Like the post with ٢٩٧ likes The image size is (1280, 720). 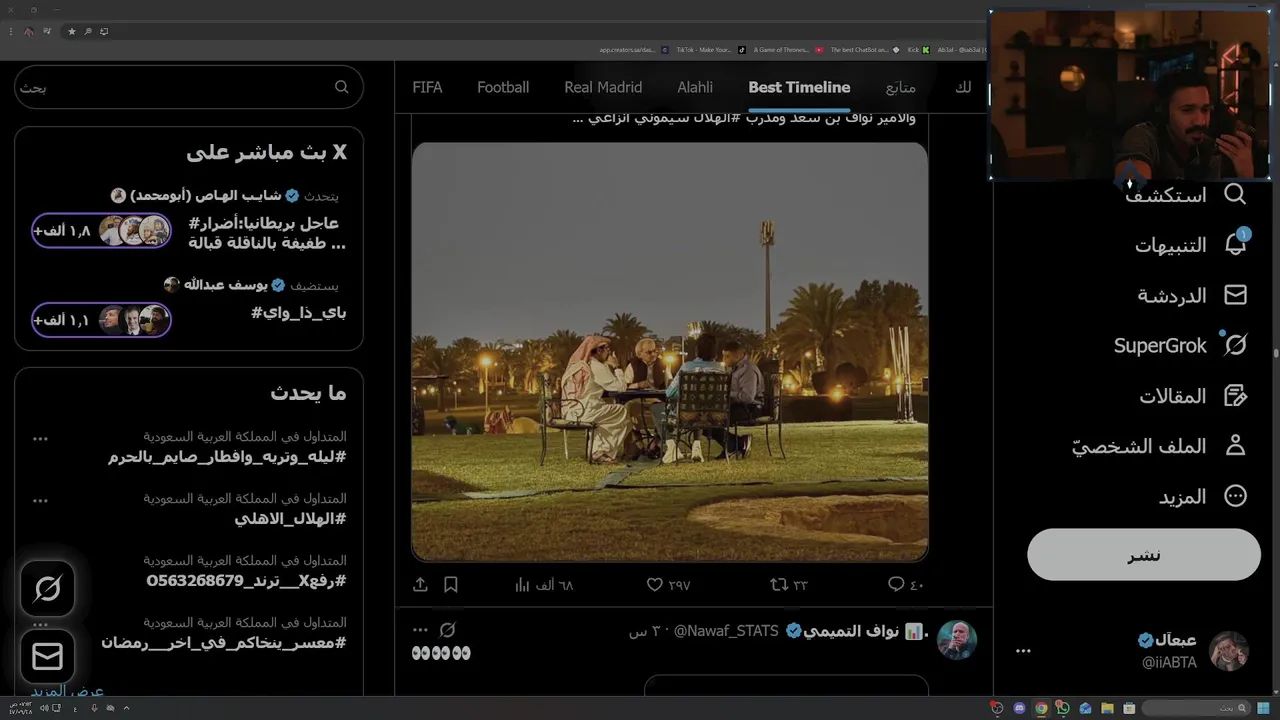[x=654, y=584]
